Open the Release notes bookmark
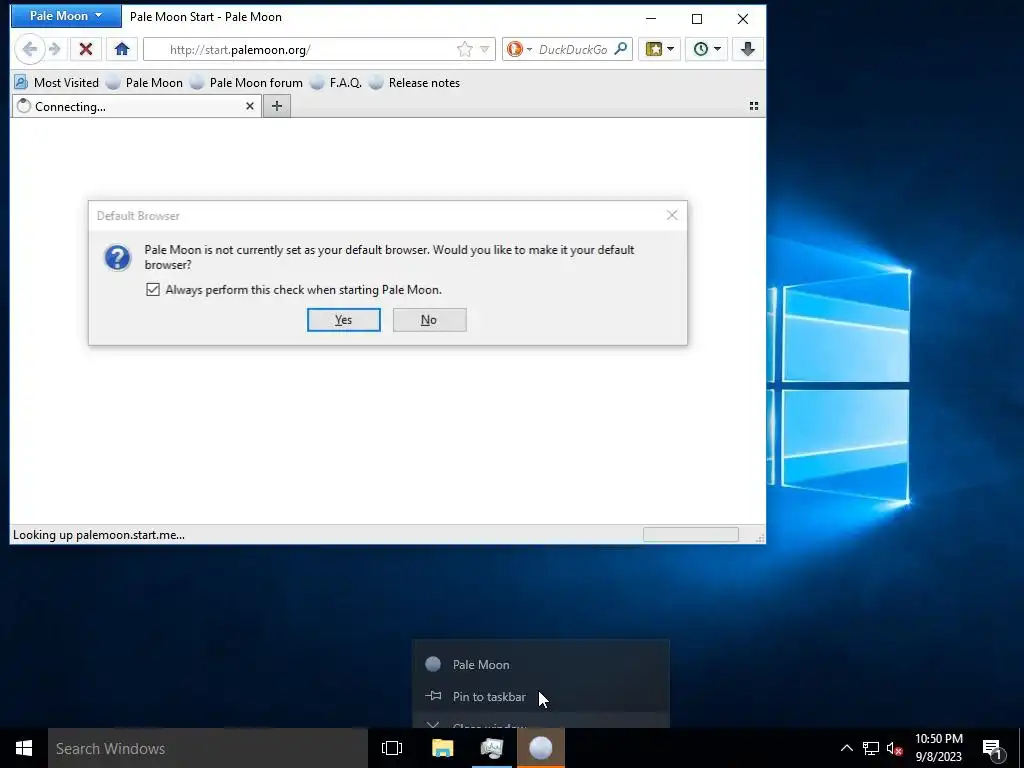This screenshot has width=1024, height=768. pyautogui.click(x=415, y=83)
